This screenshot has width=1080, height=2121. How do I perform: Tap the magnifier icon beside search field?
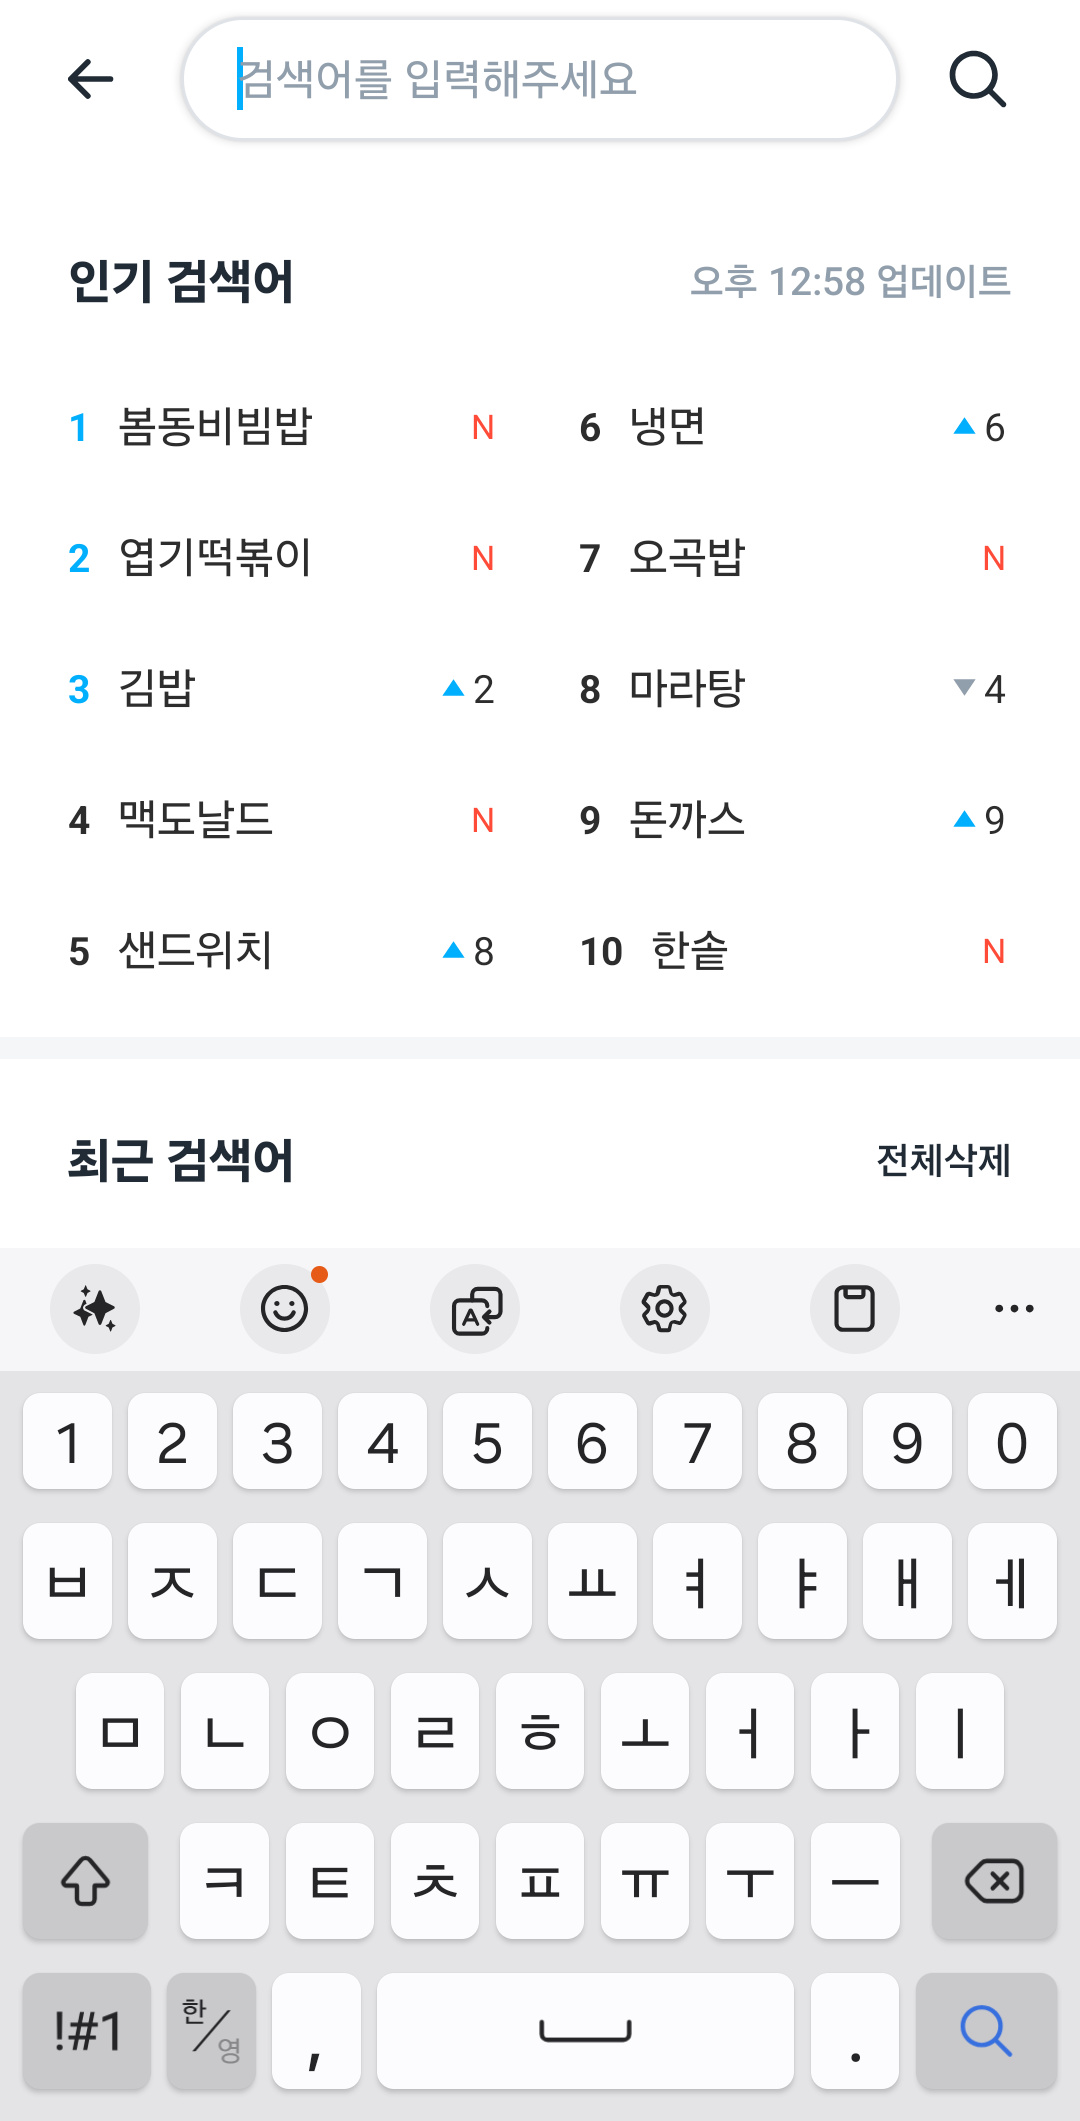[977, 79]
